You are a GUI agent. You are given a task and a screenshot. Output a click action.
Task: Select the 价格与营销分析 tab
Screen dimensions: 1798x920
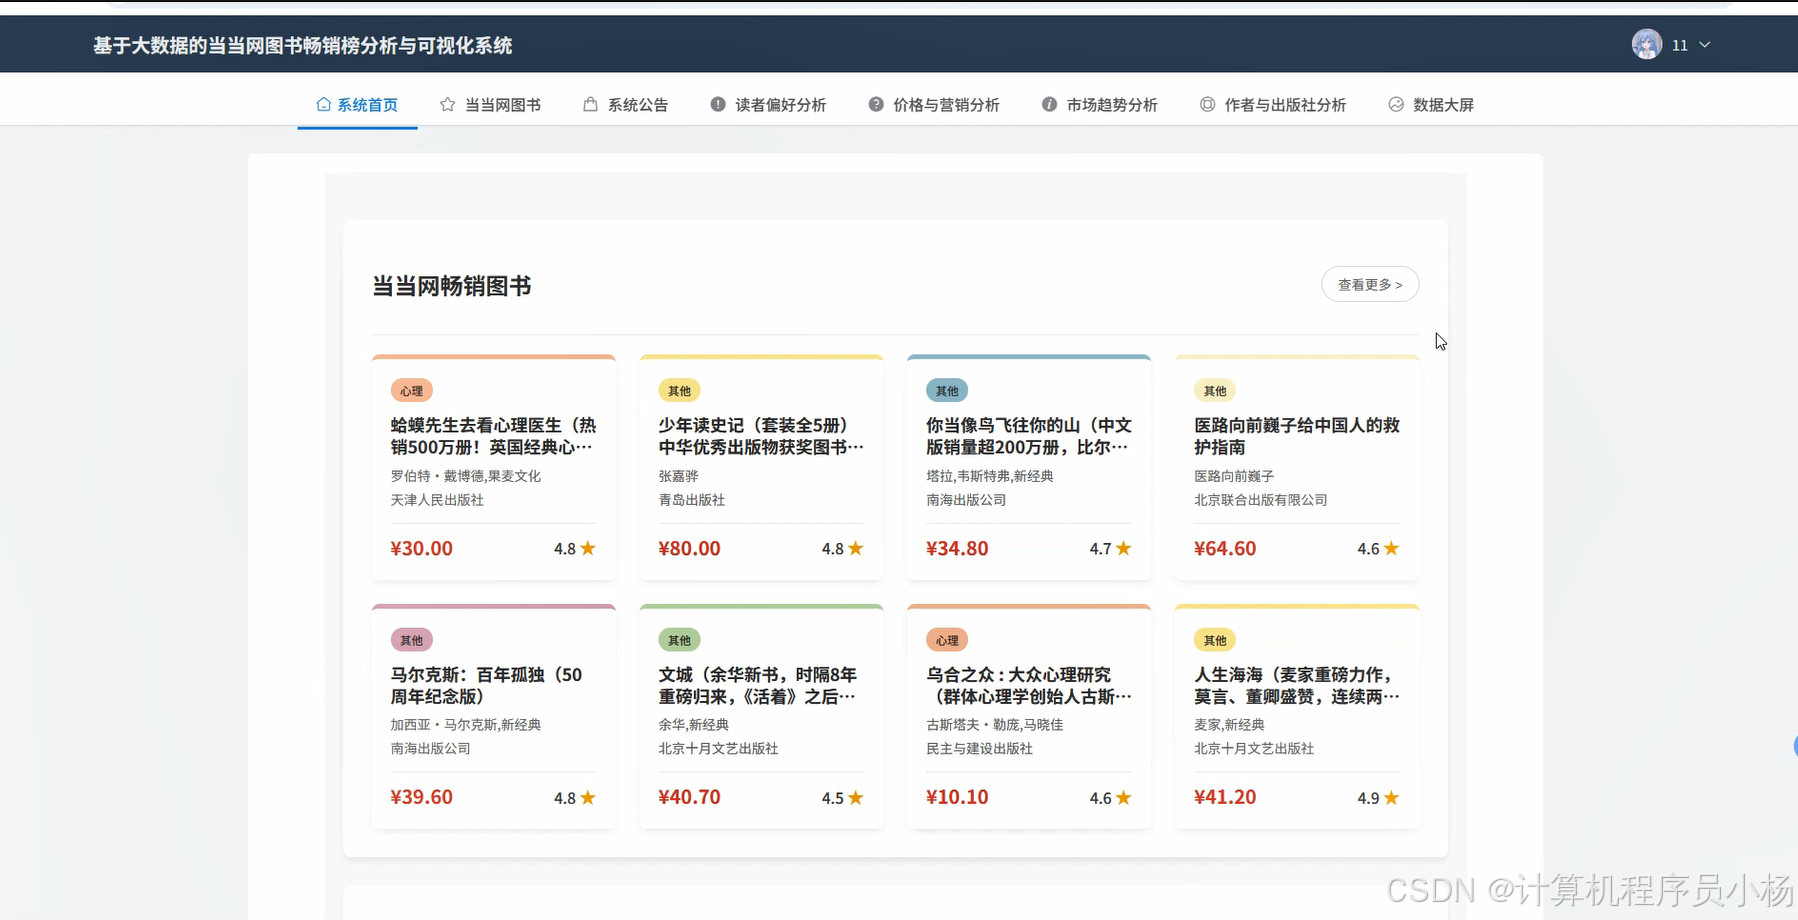934,104
